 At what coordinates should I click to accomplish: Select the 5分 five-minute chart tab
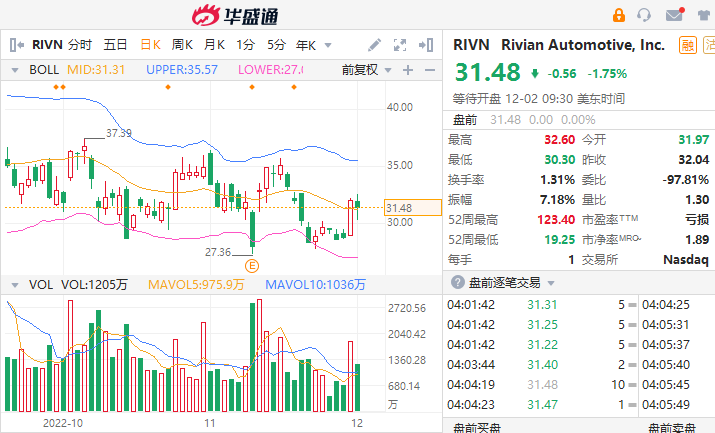(276, 45)
